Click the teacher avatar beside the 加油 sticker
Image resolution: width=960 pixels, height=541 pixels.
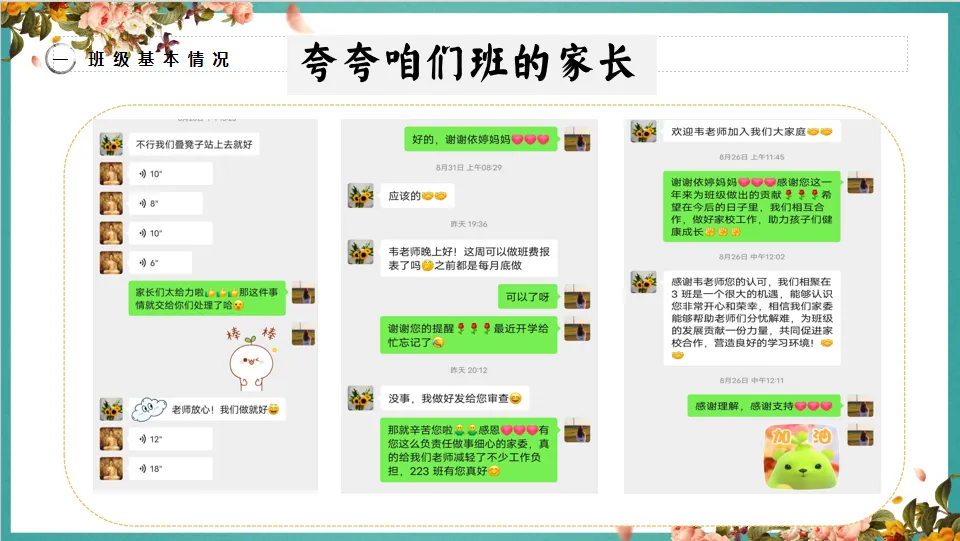coord(860,436)
